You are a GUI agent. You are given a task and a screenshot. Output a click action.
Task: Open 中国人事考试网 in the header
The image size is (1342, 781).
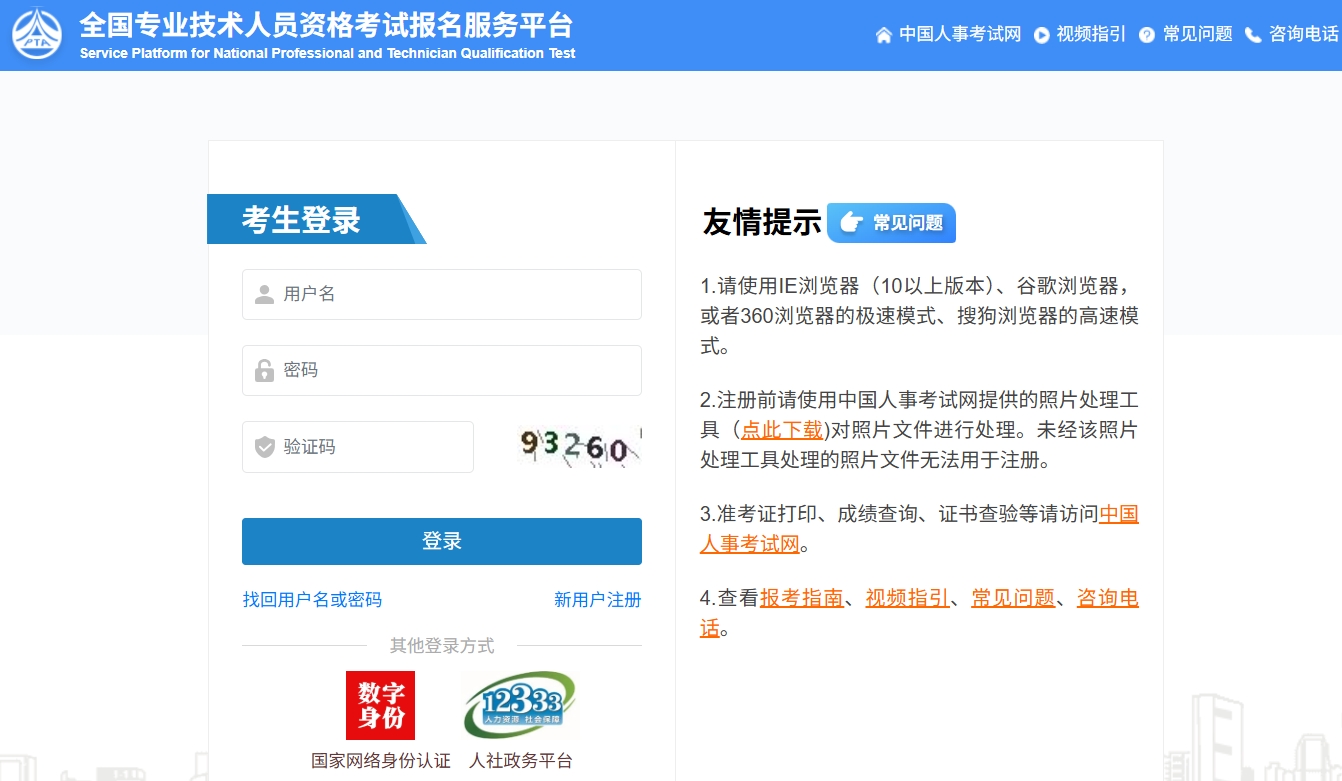coord(959,34)
